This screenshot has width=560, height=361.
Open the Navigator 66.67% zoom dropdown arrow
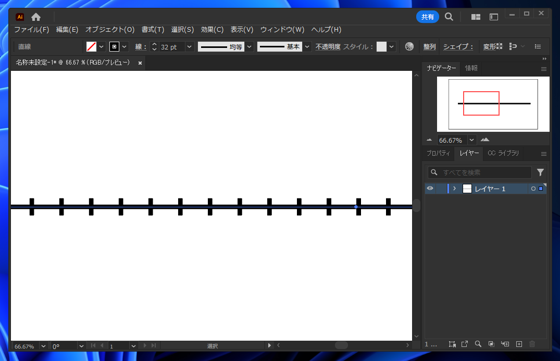tap(471, 140)
